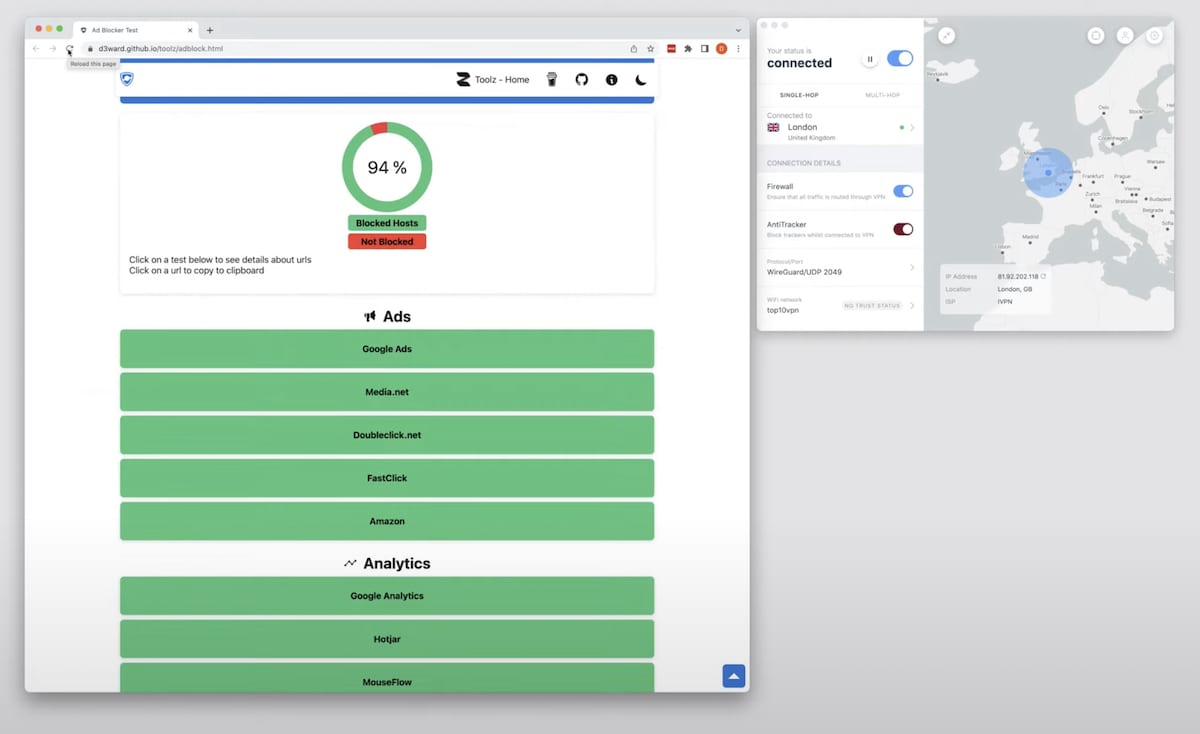Open the GitHub icon link
This screenshot has height=734, width=1200.
pyautogui.click(x=582, y=79)
